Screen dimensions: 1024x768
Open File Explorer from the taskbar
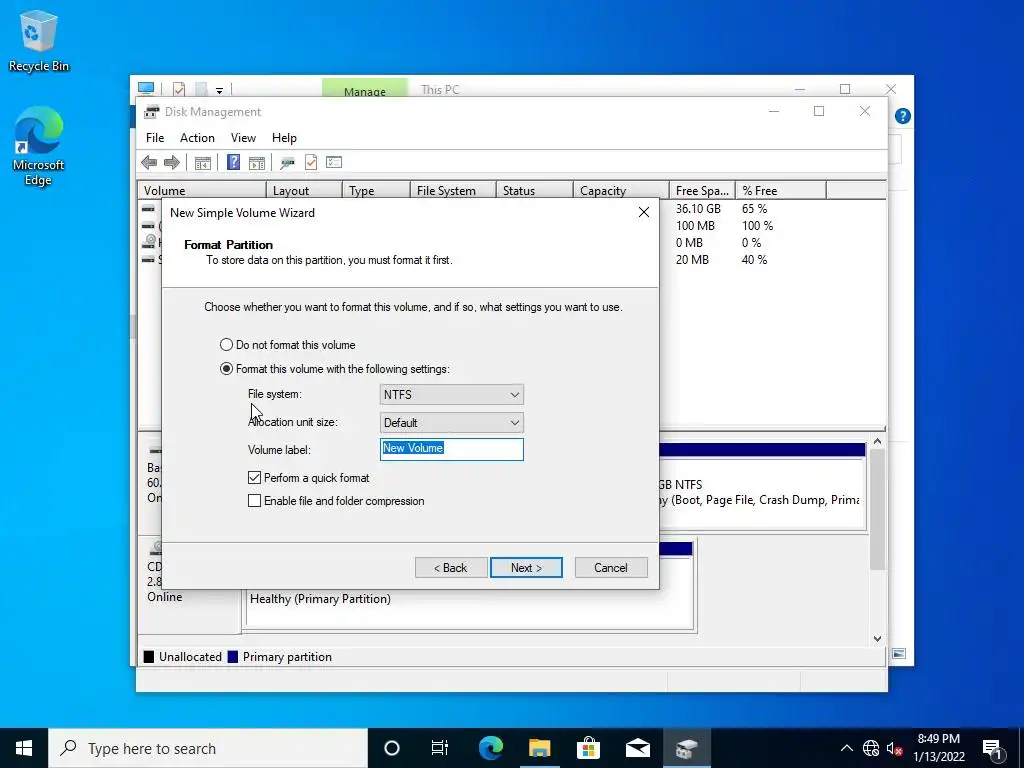coord(539,748)
